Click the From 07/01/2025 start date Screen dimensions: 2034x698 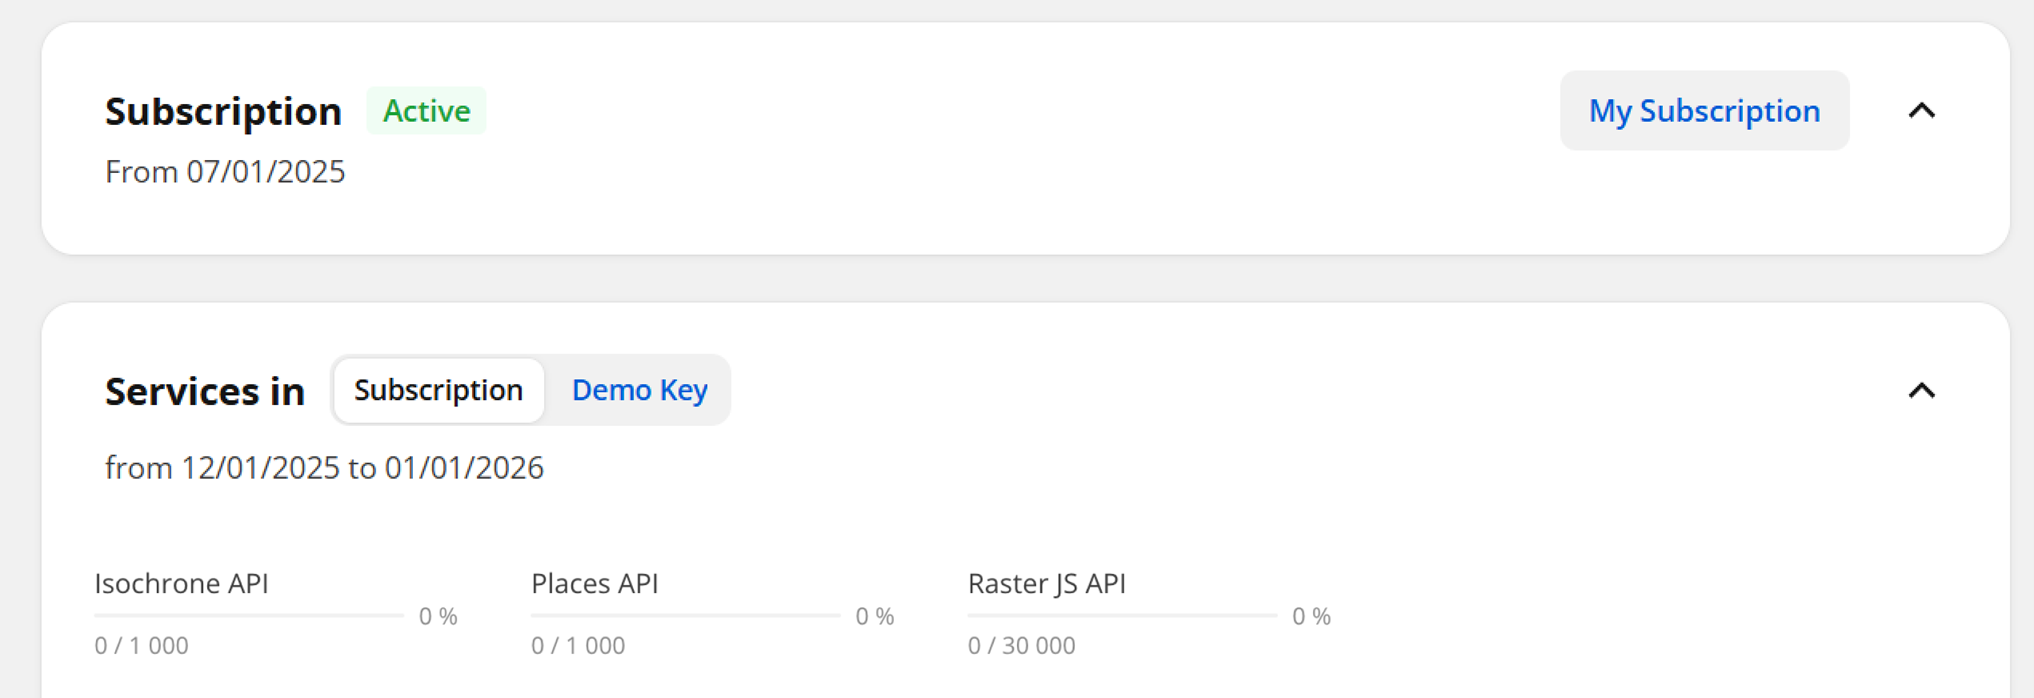225,172
